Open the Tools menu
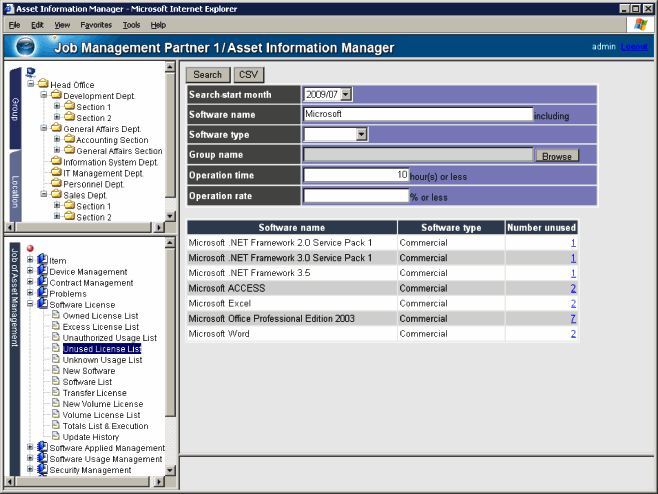Screen dimensions: 658x494 pos(131,24)
